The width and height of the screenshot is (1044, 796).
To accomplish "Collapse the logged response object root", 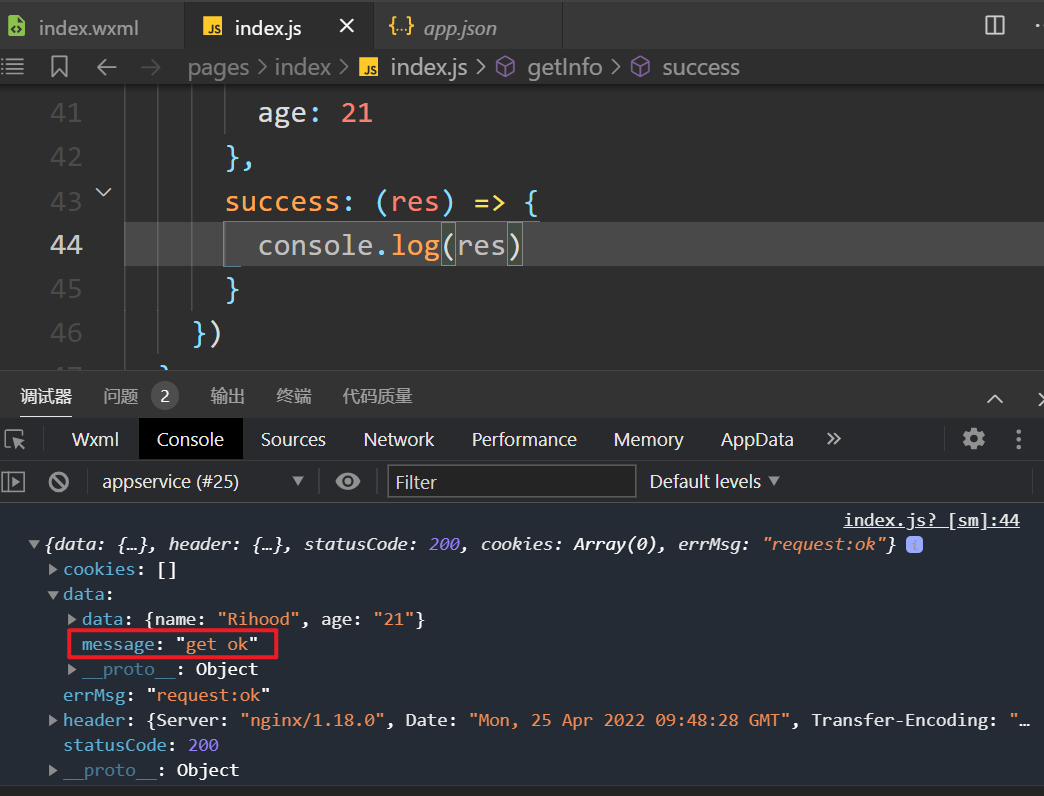I will [34, 544].
